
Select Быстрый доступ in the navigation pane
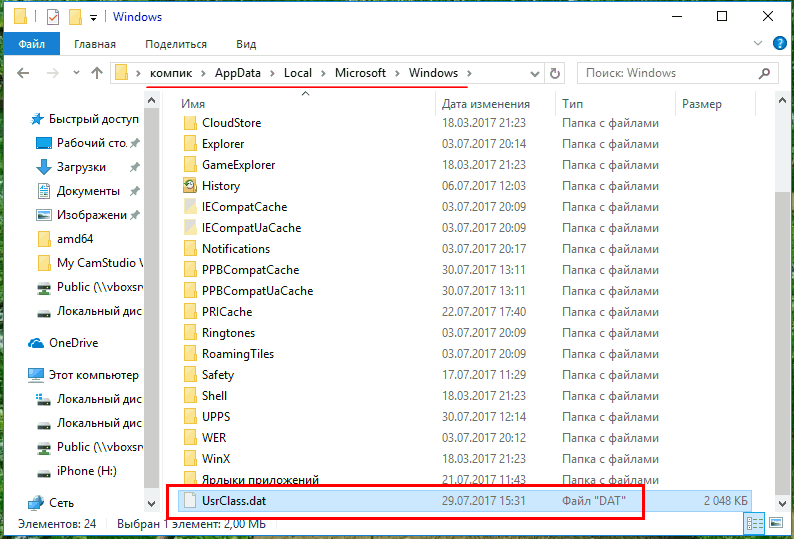[84, 120]
